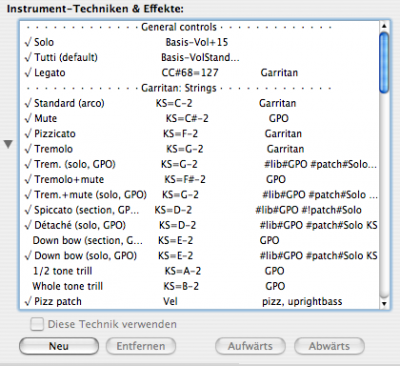Click the scrollbar down arrow
The height and width of the screenshot is (366, 400).
(x=384, y=304)
